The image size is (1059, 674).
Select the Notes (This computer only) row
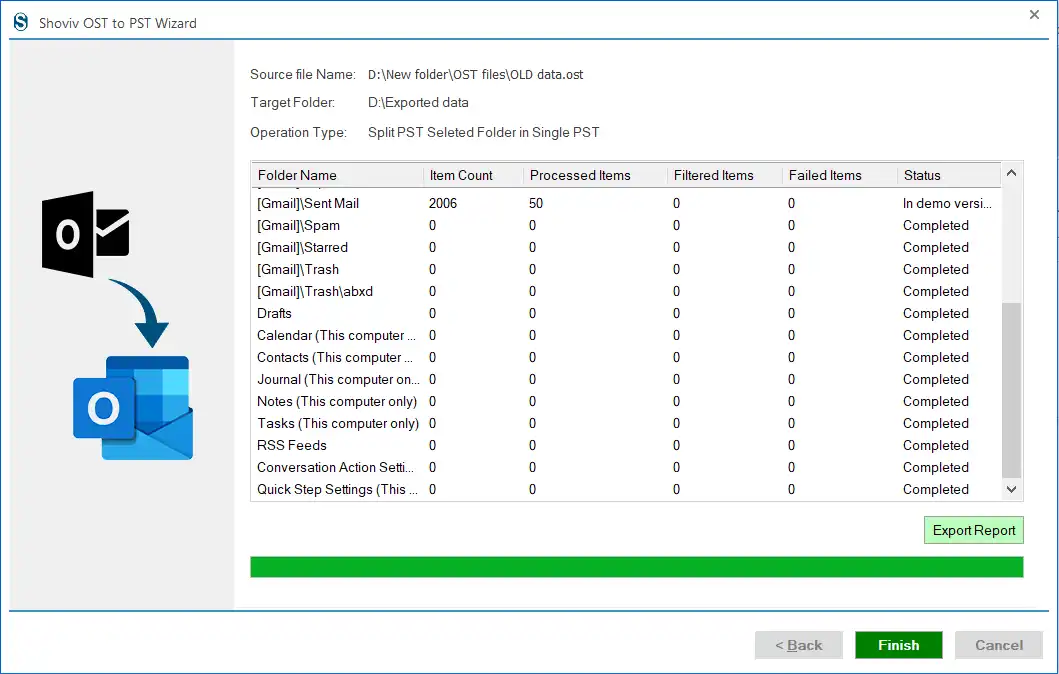625,401
